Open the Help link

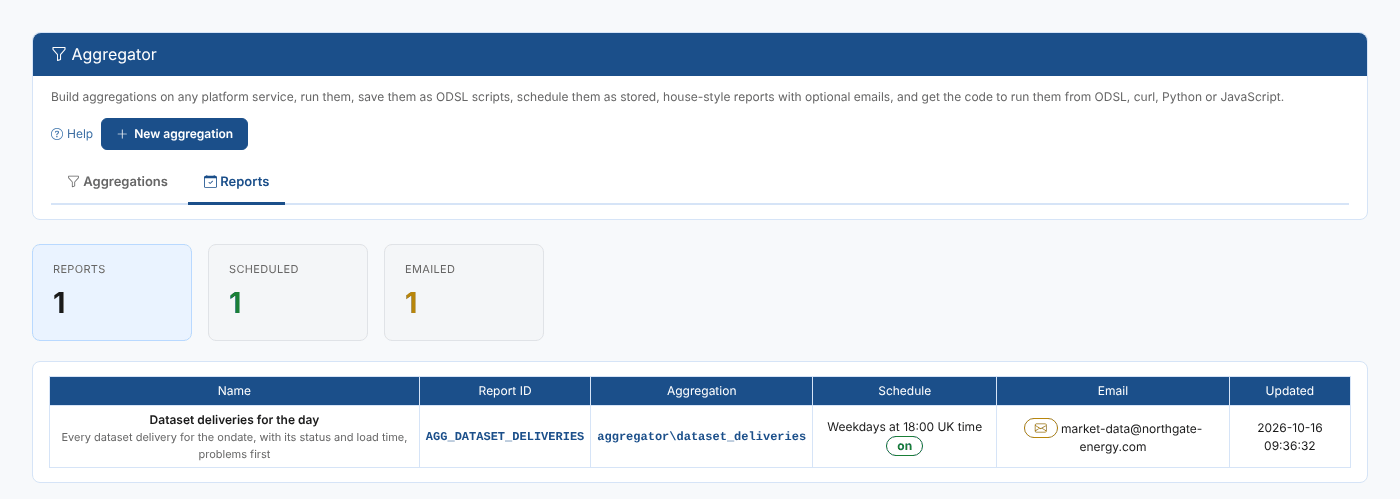tap(72, 134)
